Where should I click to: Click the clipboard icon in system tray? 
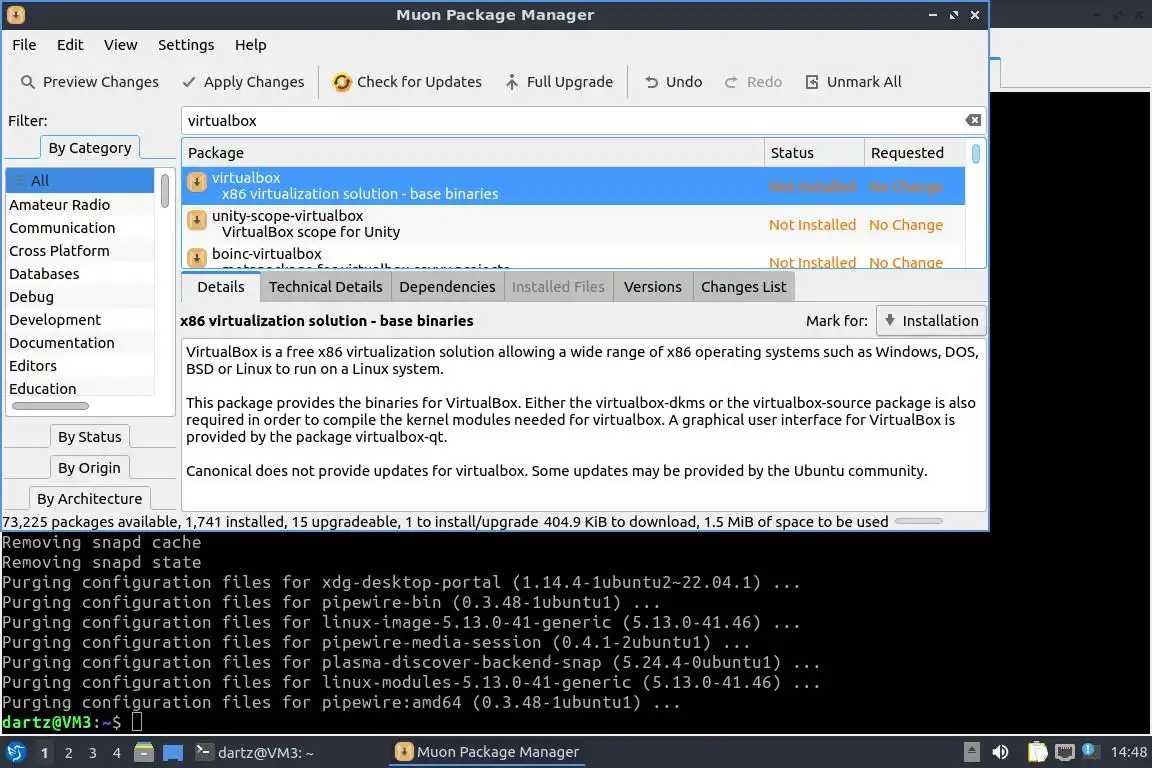1037,752
